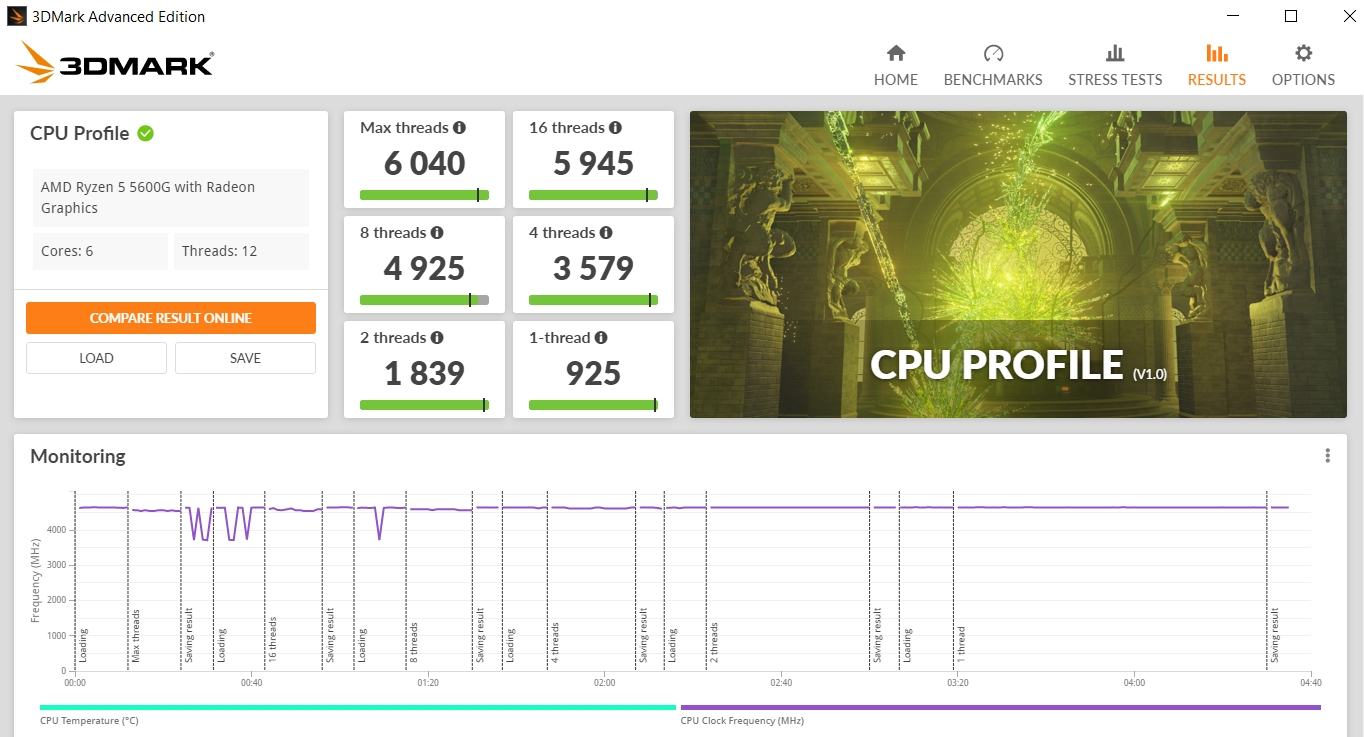Click the green validation checkmark next to CPU Profile
This screenshot has height=737, width=1364.
(146, 133)
